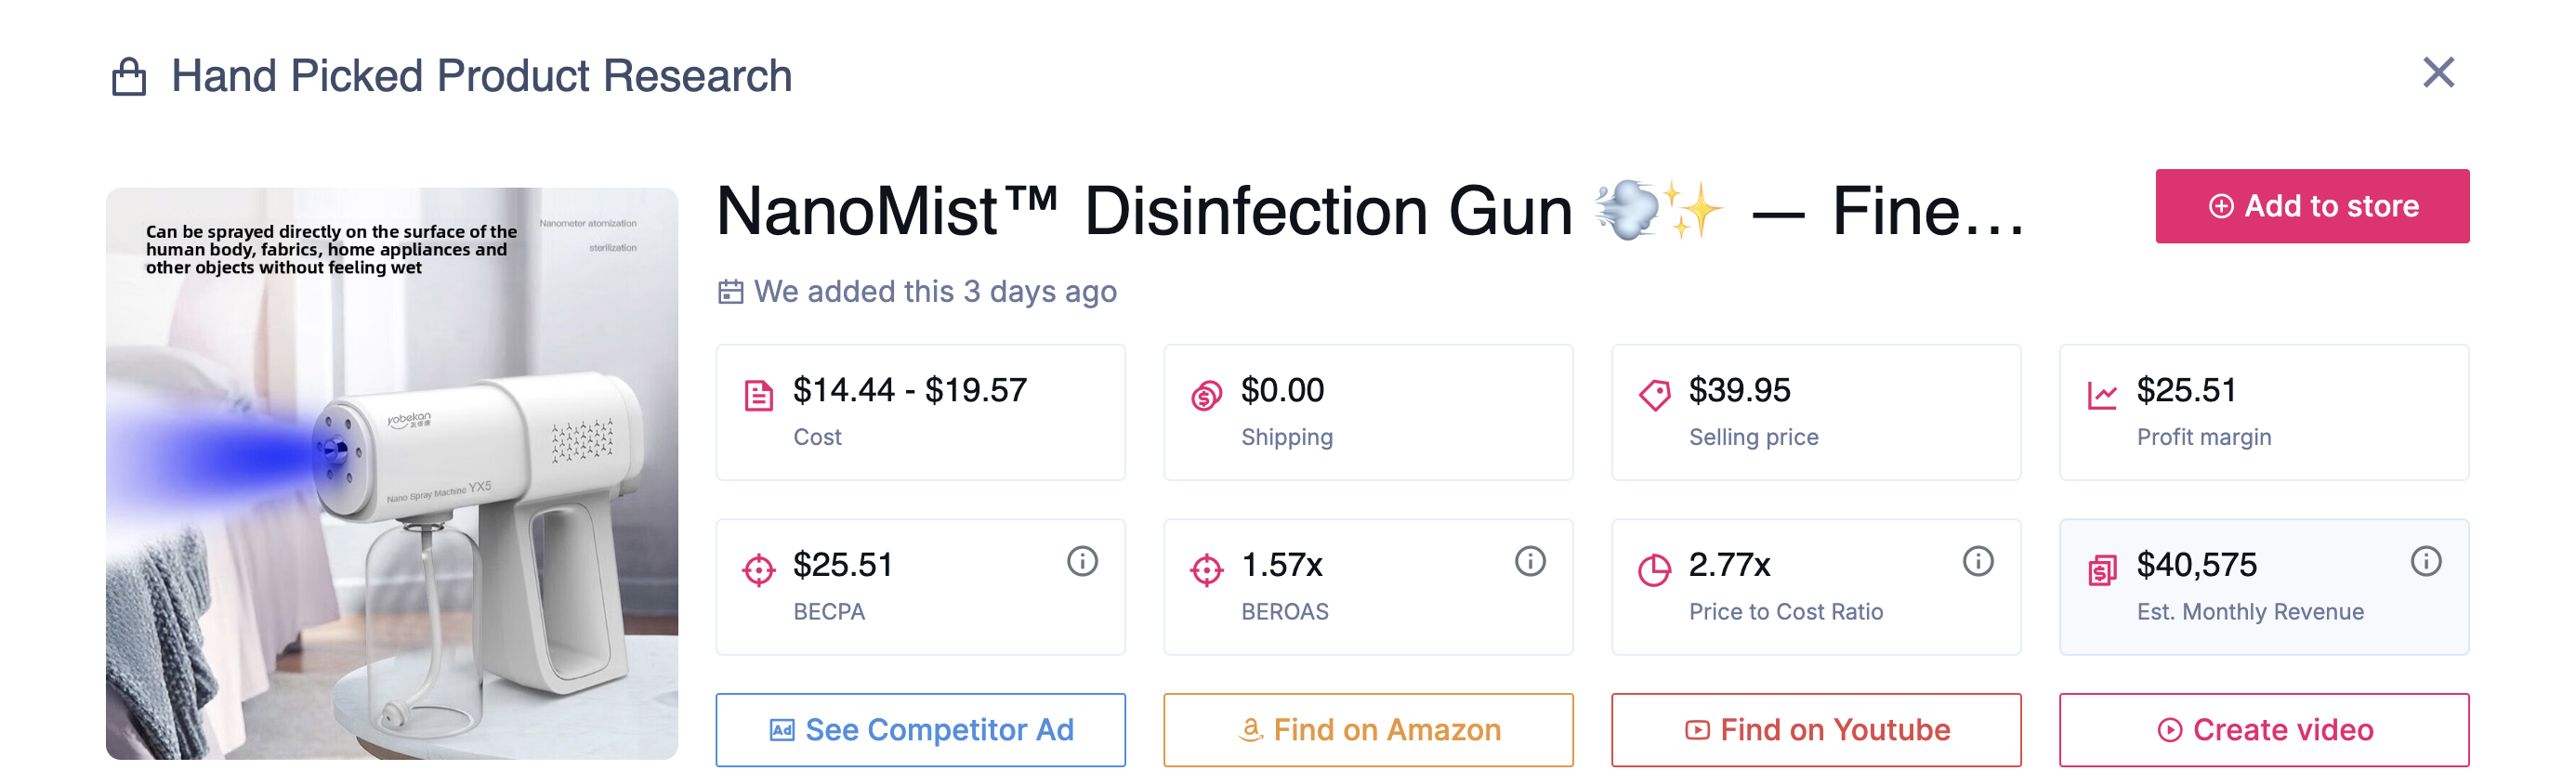The height and width of the screenshot is (784, 2576).
Task: Click the shopping bag icon in the header
Action: point(128,74)
